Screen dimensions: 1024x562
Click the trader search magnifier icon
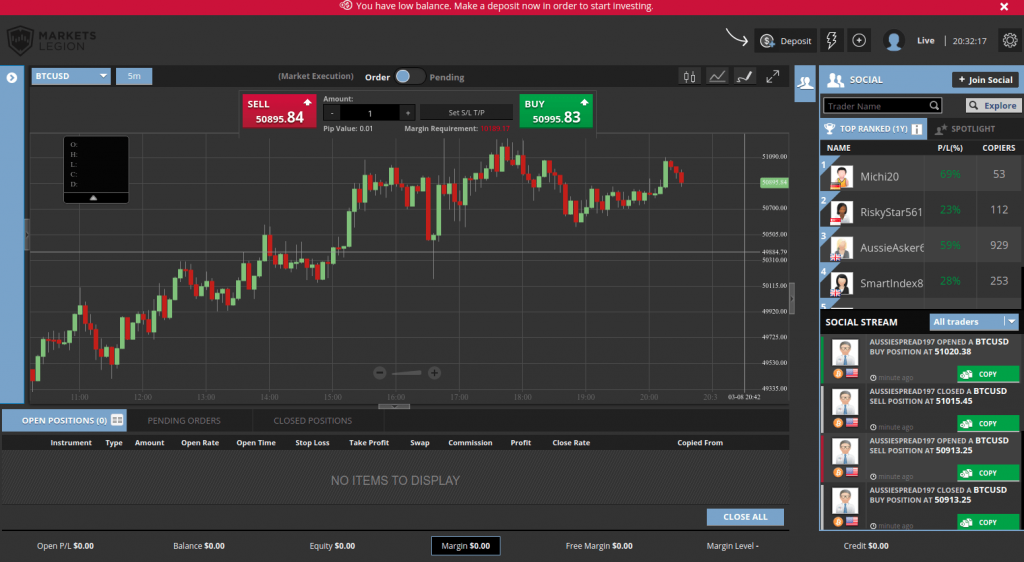(x=935, y=106)
